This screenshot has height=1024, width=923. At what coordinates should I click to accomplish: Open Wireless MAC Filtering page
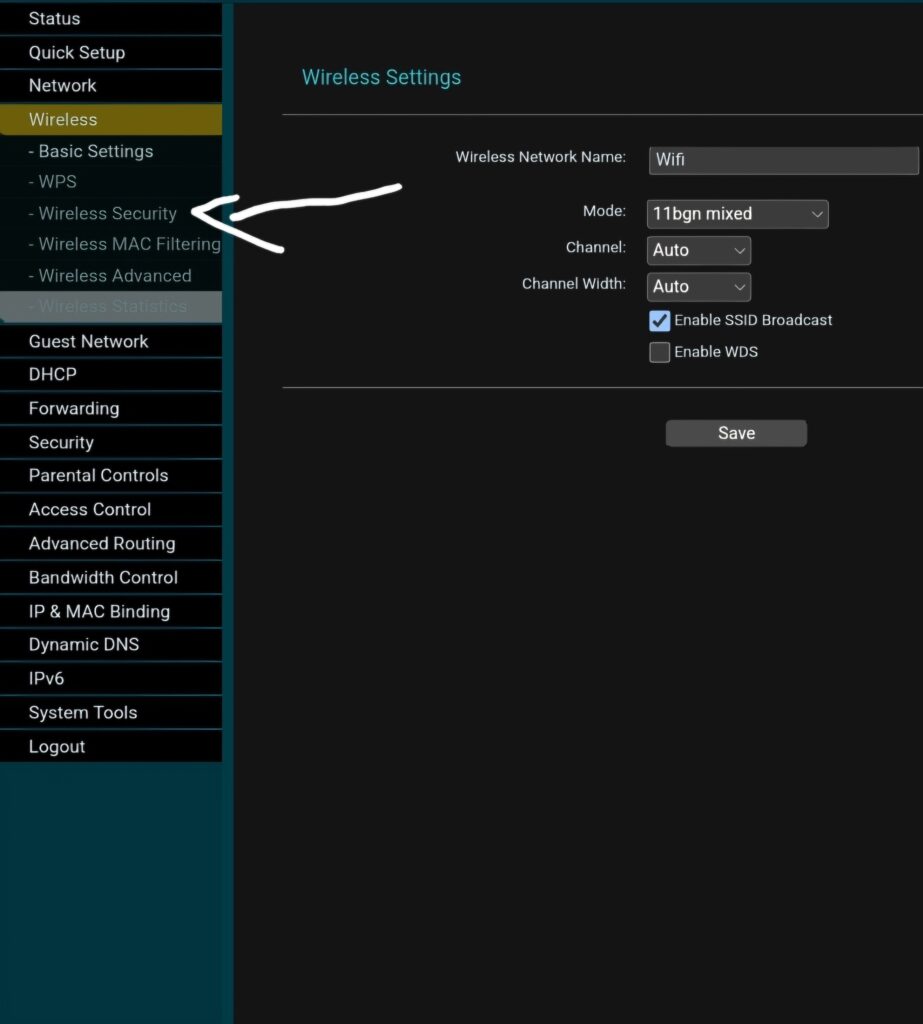pyautogui.click(x=128, y=244)
